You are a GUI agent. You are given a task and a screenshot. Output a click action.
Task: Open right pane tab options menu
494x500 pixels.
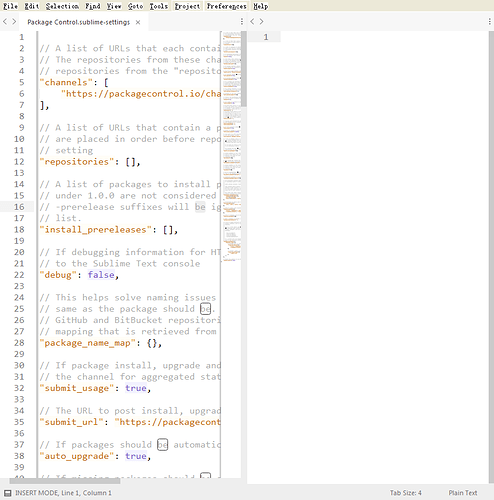click(489, 22)
